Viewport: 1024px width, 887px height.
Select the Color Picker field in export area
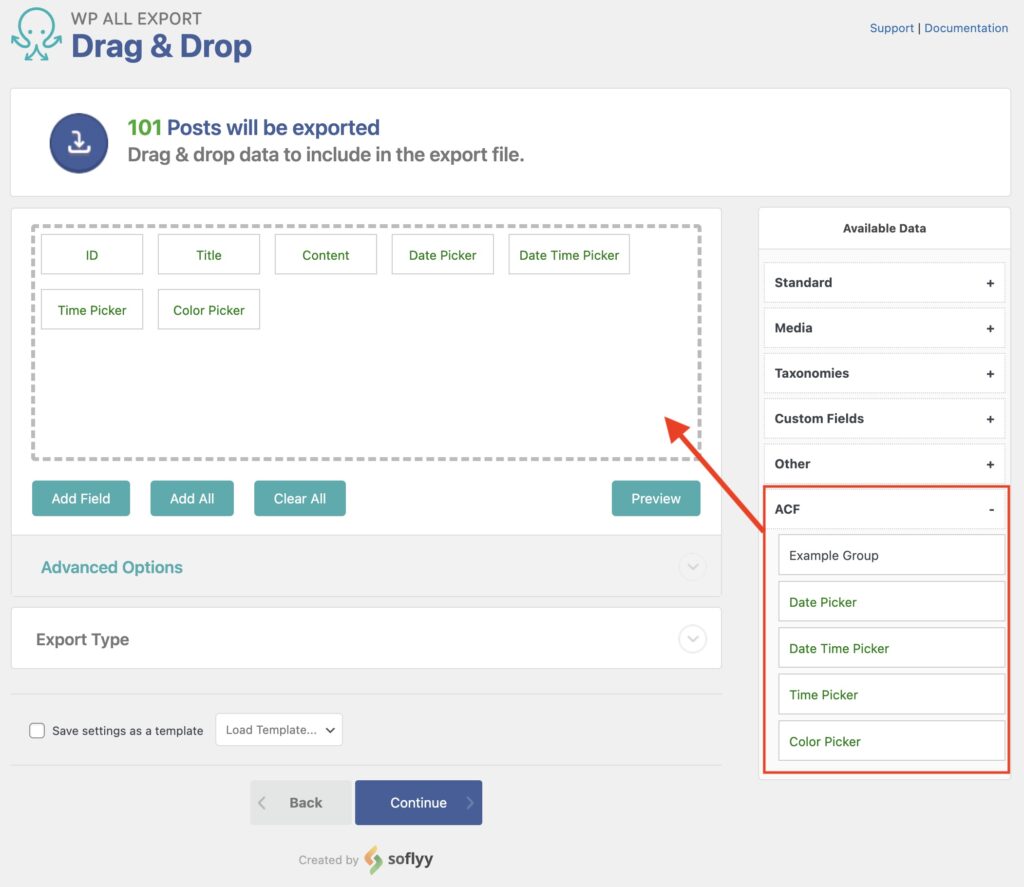click(x=208, y=310)
